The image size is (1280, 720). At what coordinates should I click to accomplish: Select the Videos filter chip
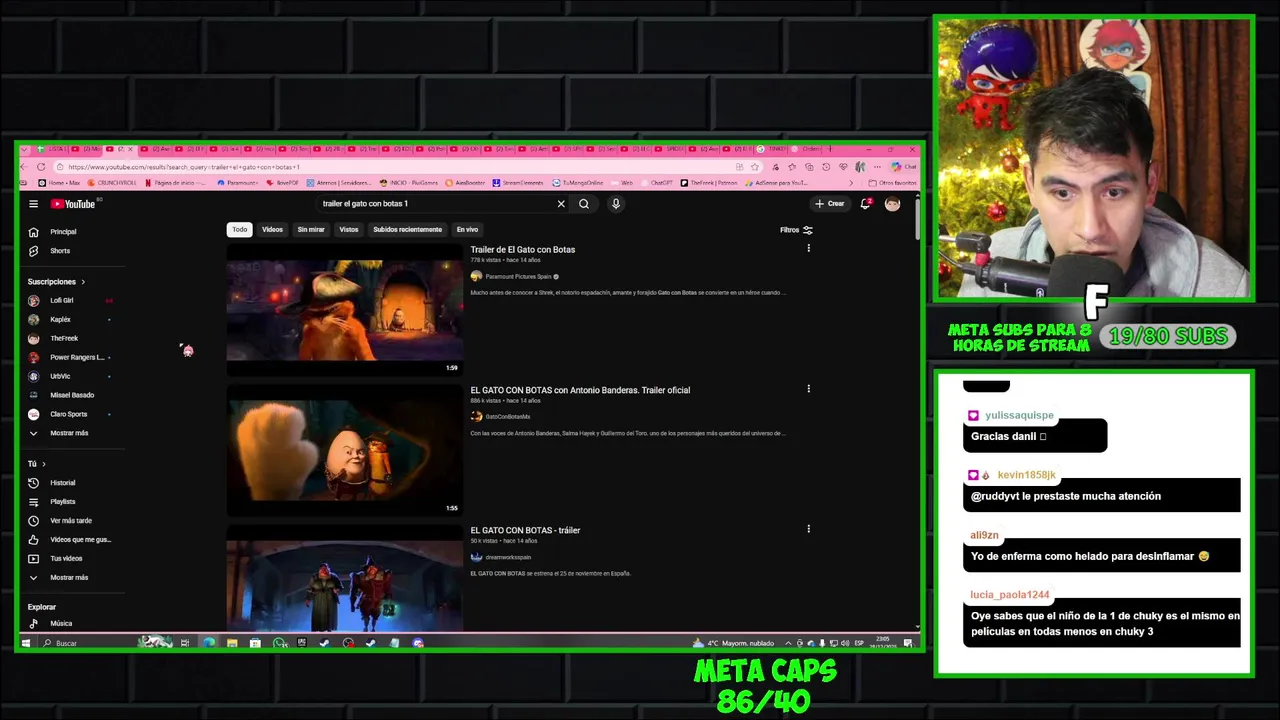click(x=272, y=230)
